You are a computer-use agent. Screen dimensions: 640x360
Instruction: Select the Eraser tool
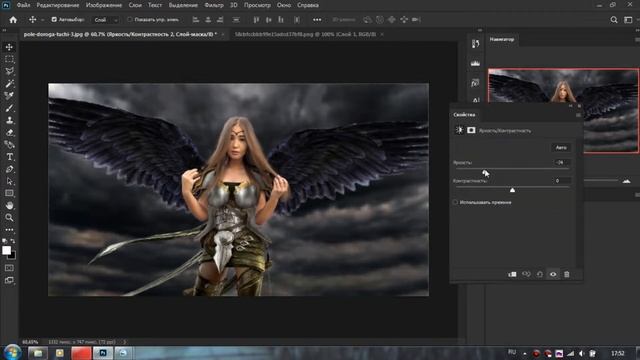(x=9, y=133)
